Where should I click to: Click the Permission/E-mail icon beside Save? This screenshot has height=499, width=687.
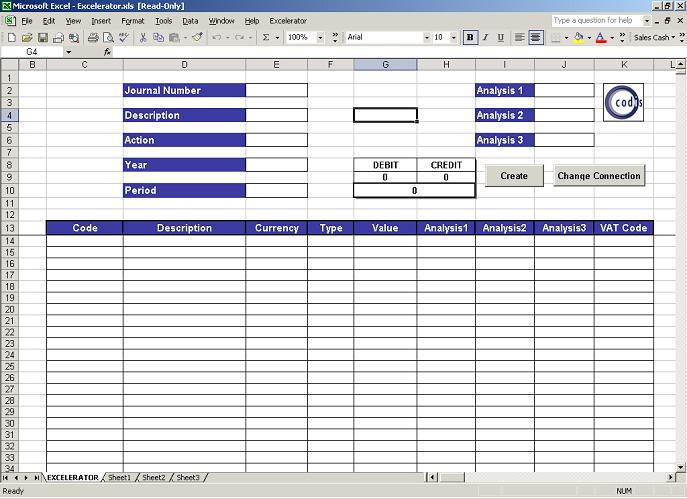[x=58, y=38]
